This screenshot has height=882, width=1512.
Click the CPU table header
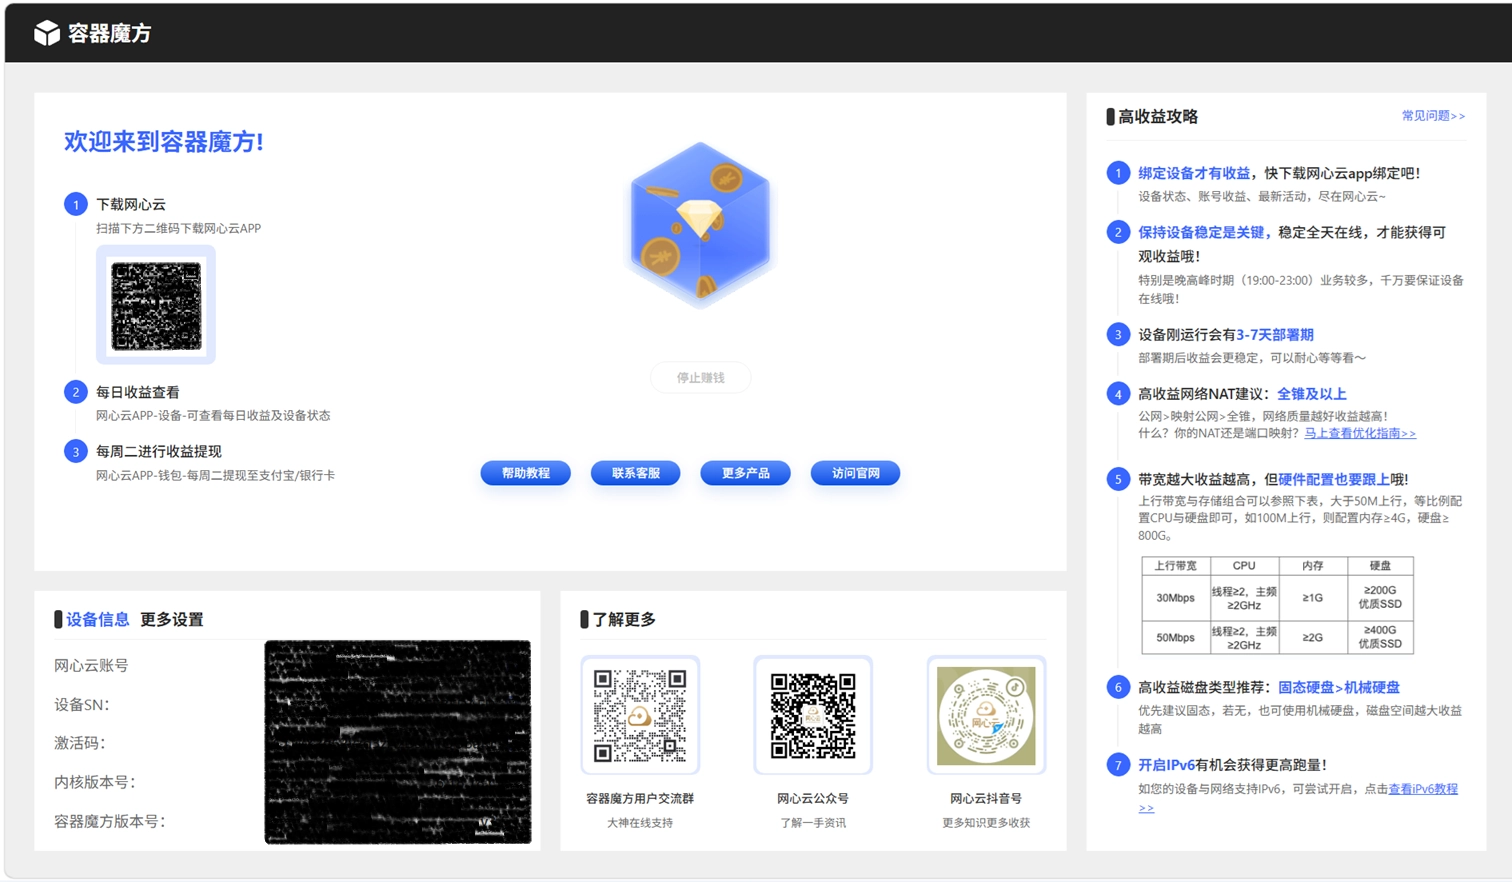(1244, 566)
